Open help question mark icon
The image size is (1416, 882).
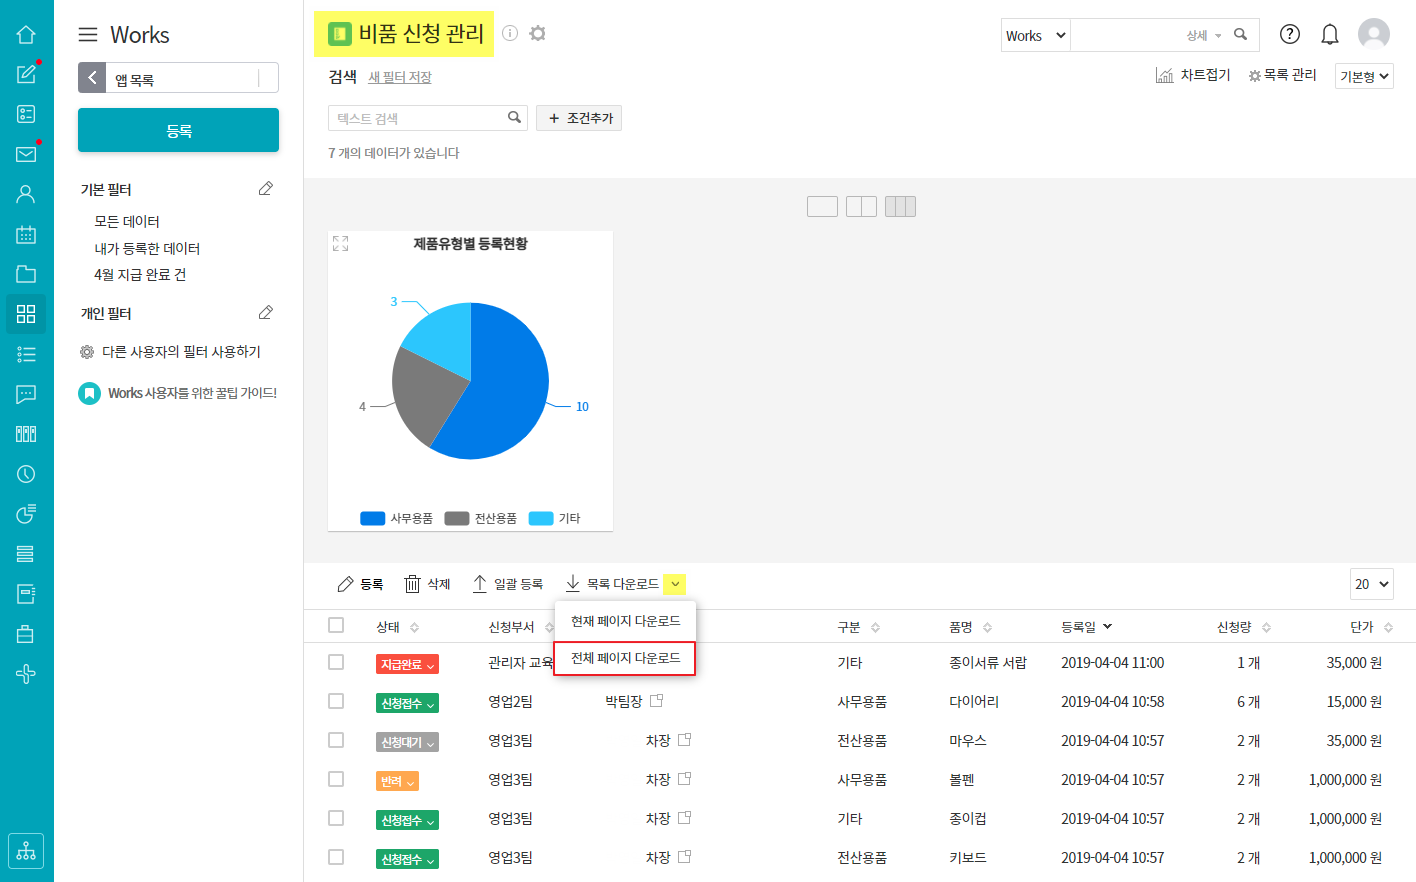1290,35
